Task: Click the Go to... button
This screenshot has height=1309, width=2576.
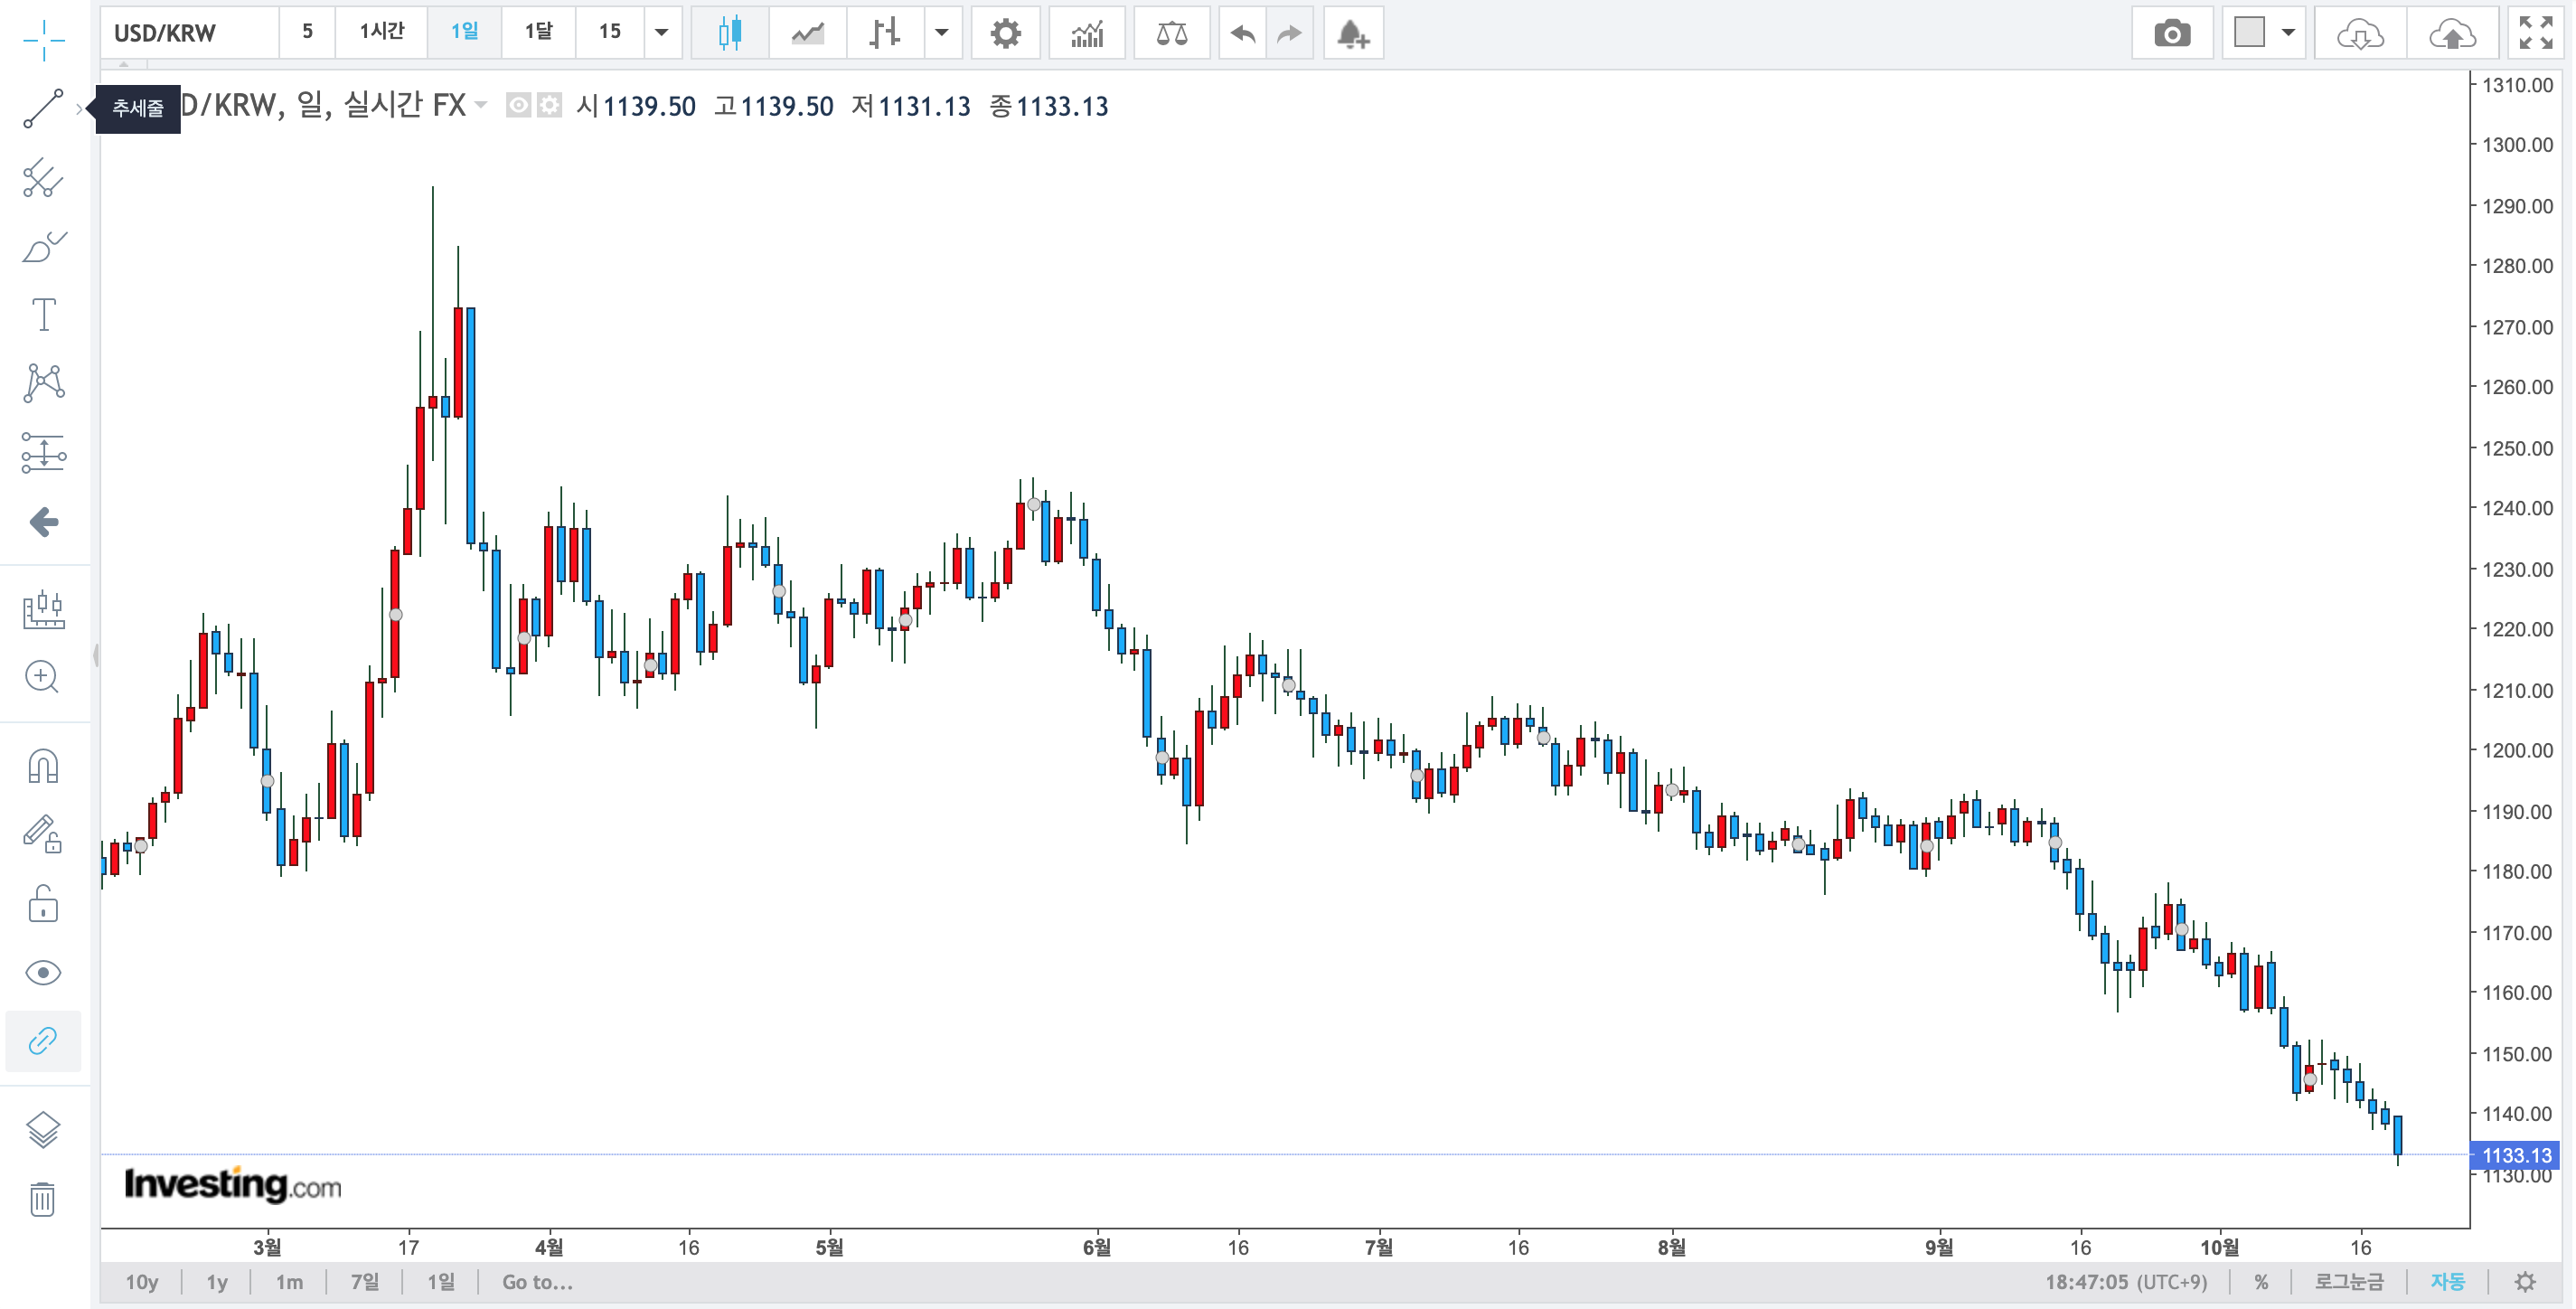Action: point(537,1282)
